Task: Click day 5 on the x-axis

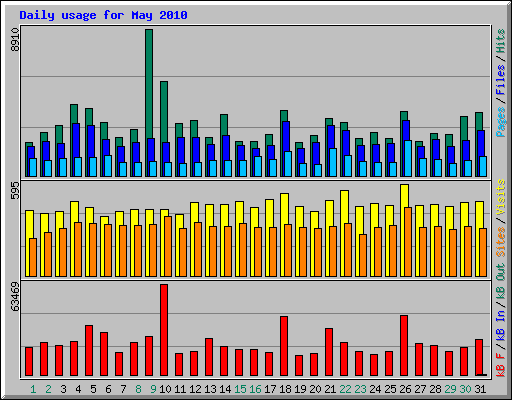Action: click(x=93, y=389)
